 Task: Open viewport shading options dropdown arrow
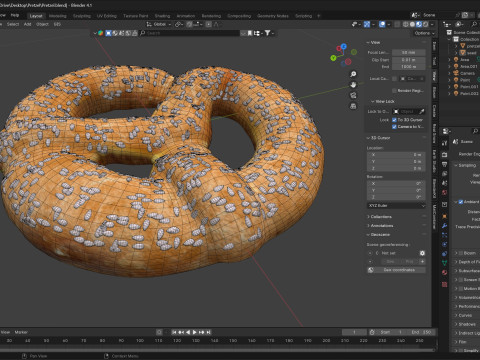point(432,24)
